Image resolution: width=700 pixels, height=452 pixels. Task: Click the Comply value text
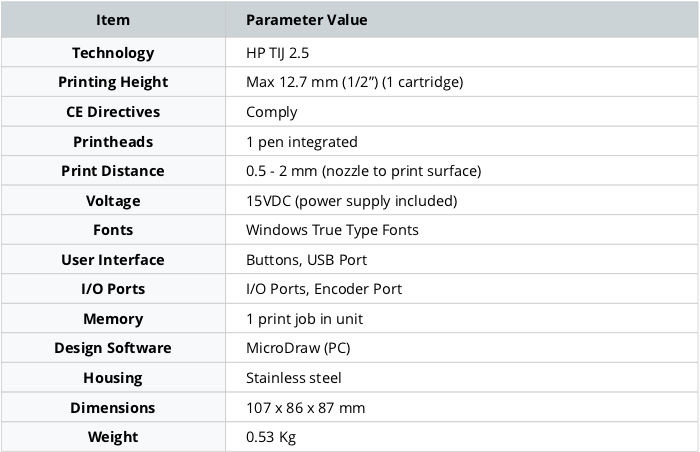click(271, 112)
